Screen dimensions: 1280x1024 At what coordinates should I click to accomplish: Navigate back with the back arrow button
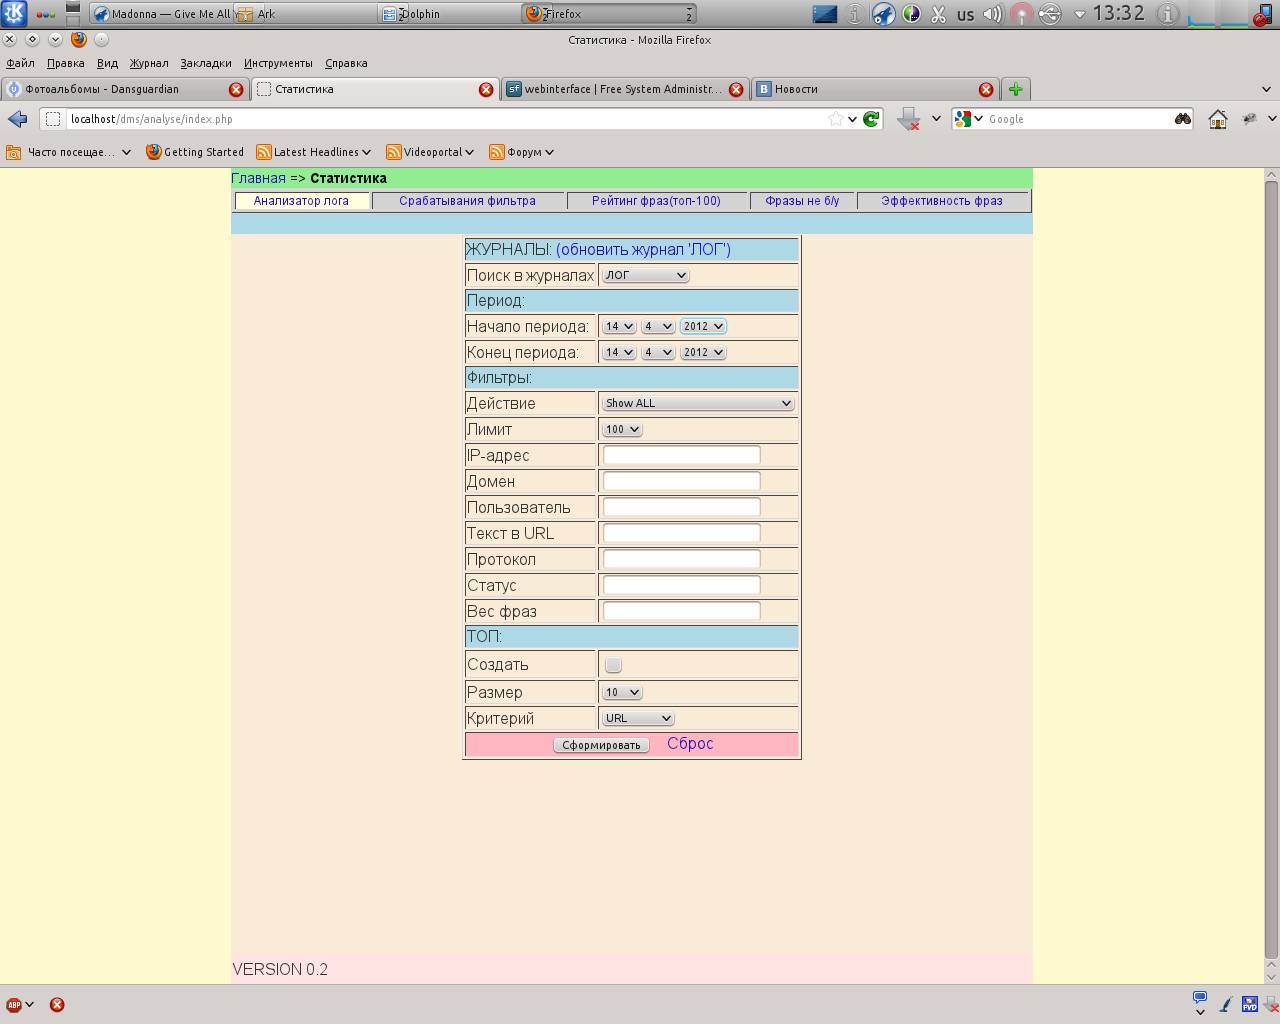click(x=16, y=118)
